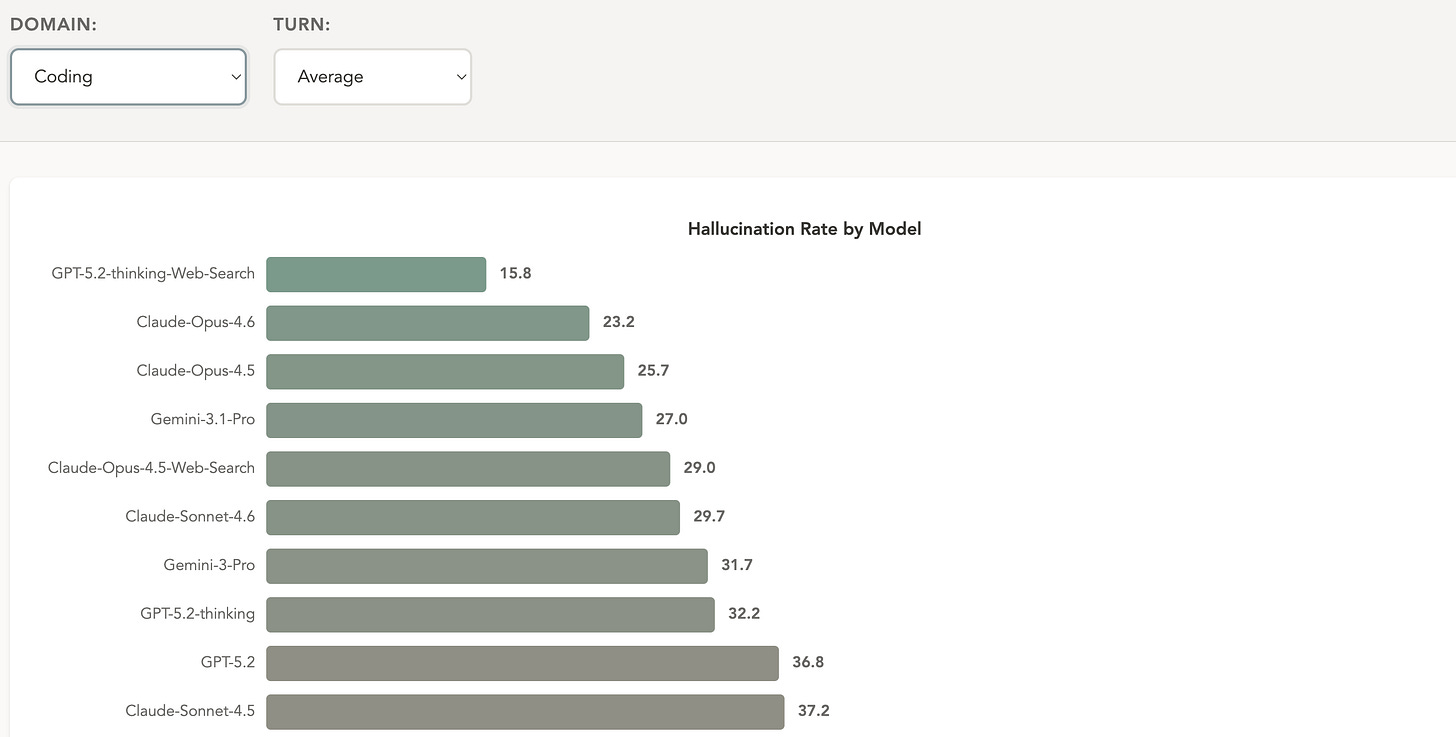The height and width of the screenshot is (737, 1456).
Task: Click the value 36.8
Action: coord(808,662)
